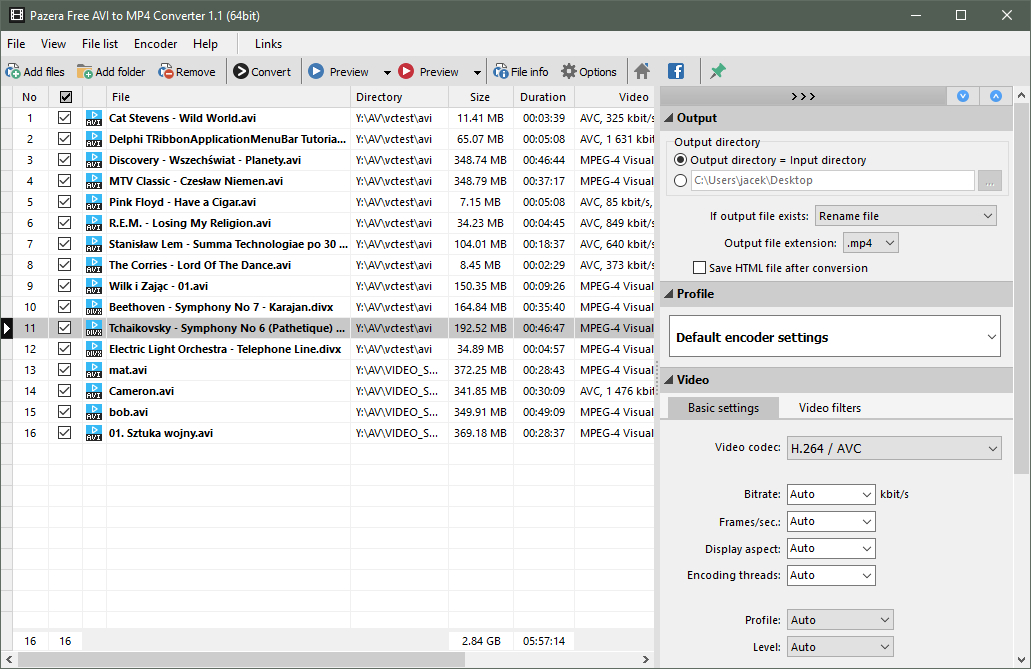
Task: Open the File list menu
Action: tap(100, 44)
